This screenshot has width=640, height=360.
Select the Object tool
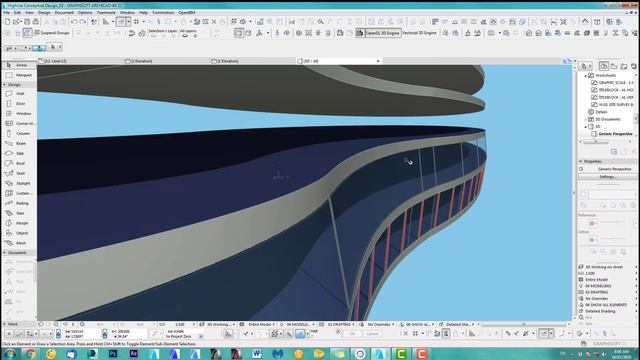(x=19, y=233)
